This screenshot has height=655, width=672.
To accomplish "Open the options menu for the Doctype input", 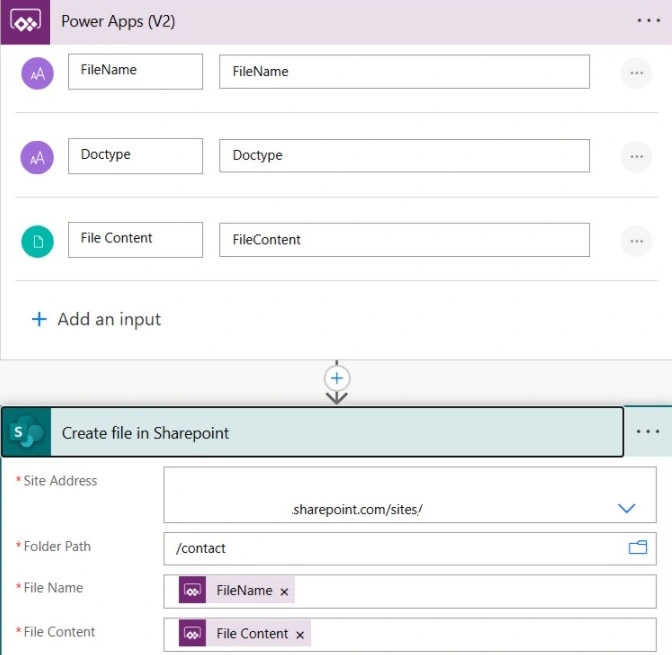I will 636,156.
